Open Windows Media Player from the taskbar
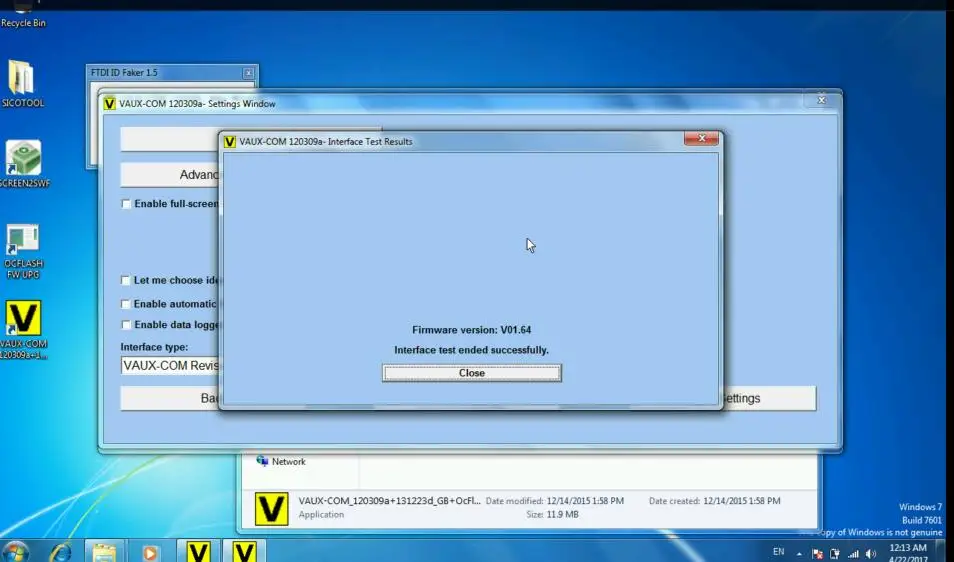 coord(150,552)
